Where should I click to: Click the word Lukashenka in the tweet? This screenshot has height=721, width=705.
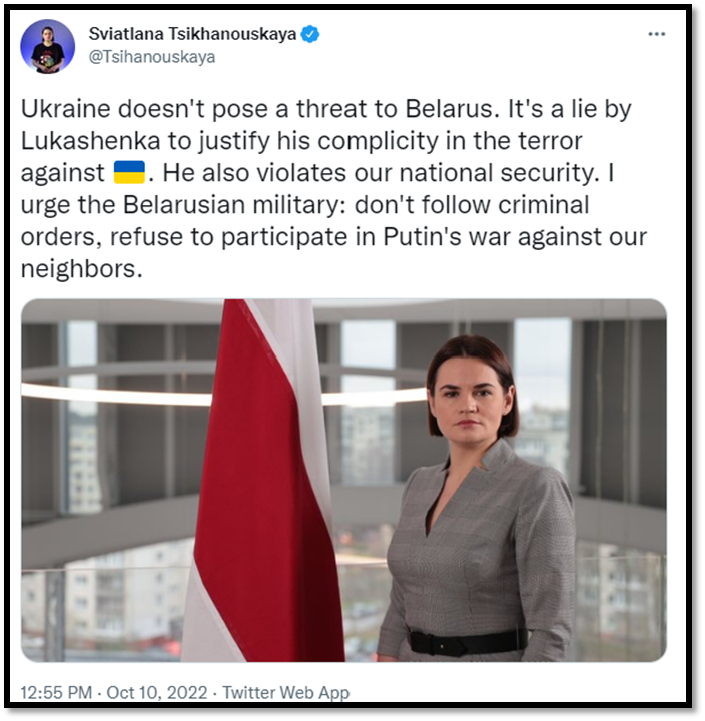[91, 141]
